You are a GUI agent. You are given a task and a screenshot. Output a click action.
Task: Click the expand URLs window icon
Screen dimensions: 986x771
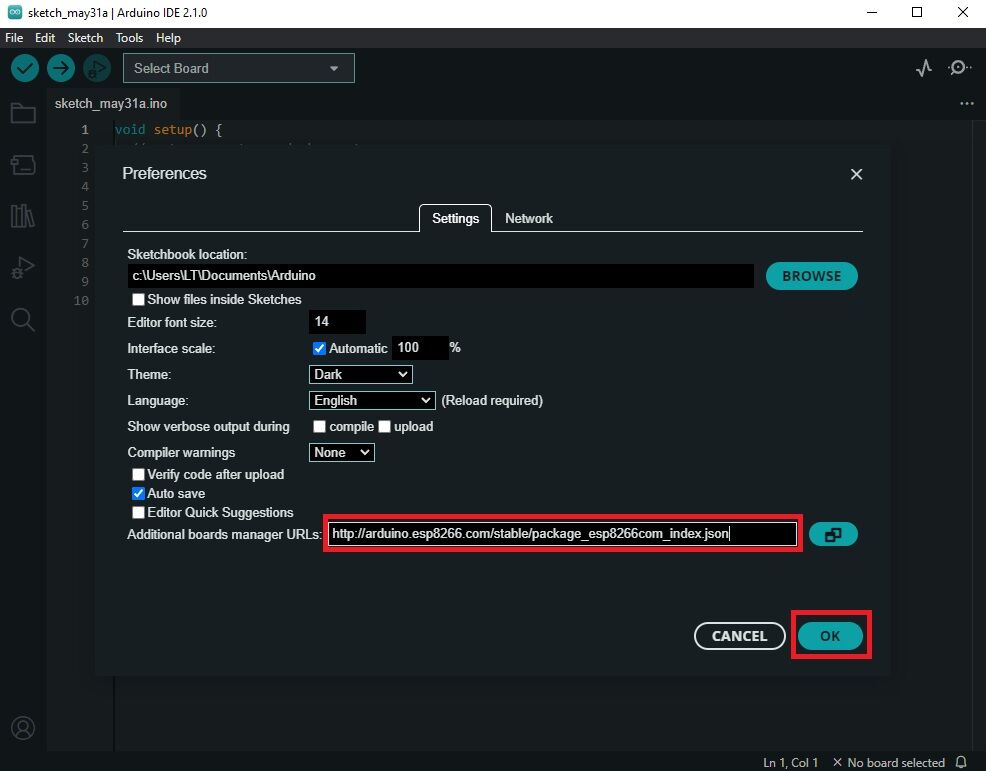click(832, 535)
